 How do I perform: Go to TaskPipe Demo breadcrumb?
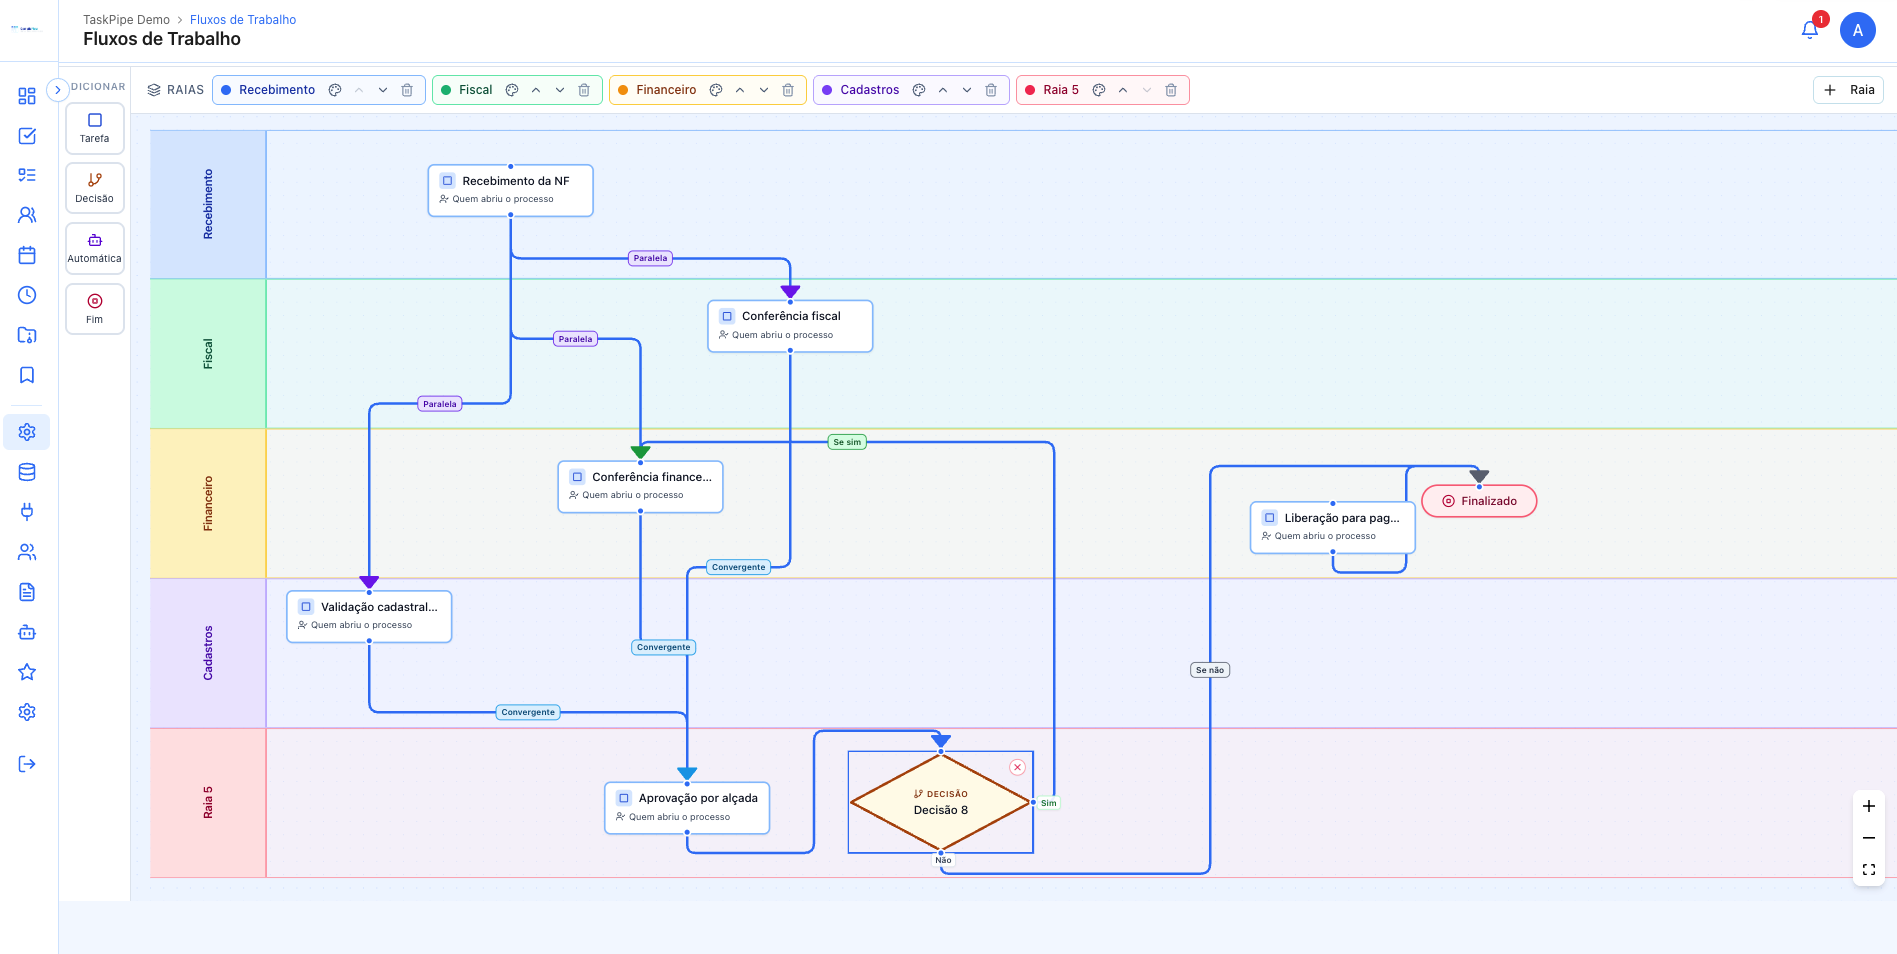click(126, 20)
